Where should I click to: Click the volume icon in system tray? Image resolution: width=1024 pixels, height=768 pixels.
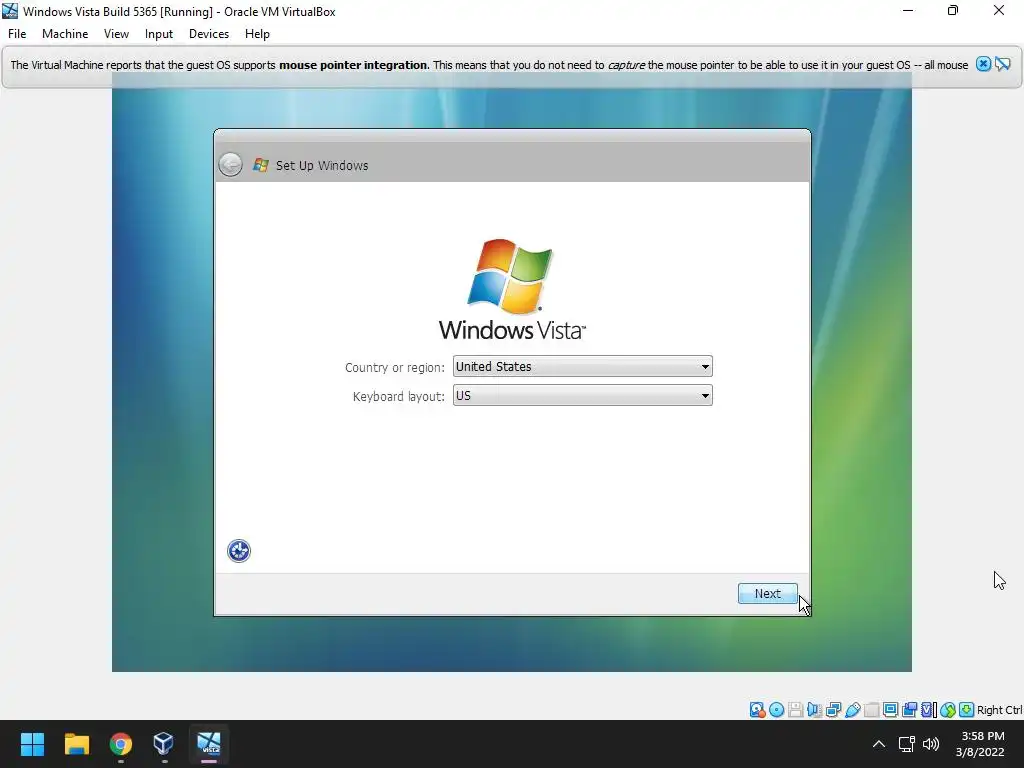tap(931, 744)
